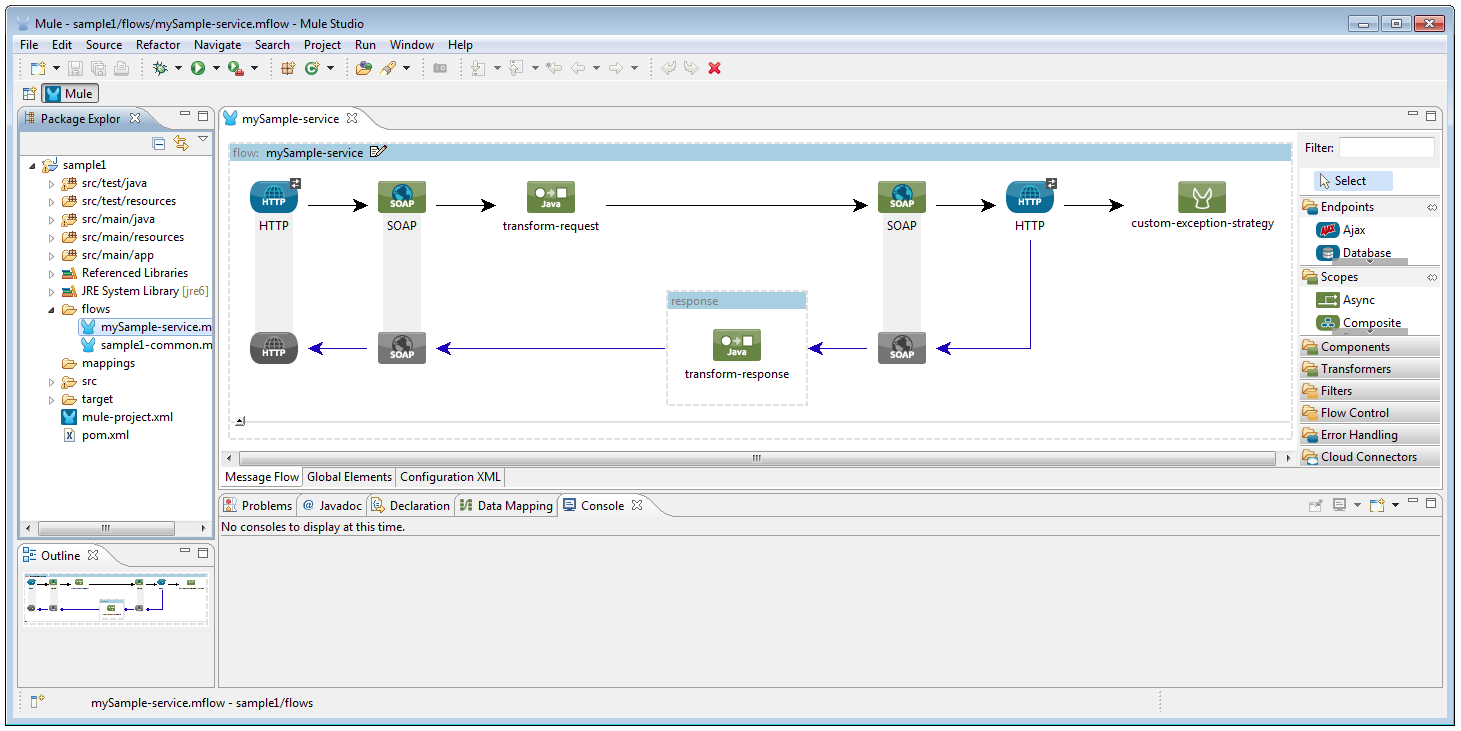Click the Package Explorer horizontal scrollbar
Viewport: 1461px width, 731px height.
[x=105, y=528]
